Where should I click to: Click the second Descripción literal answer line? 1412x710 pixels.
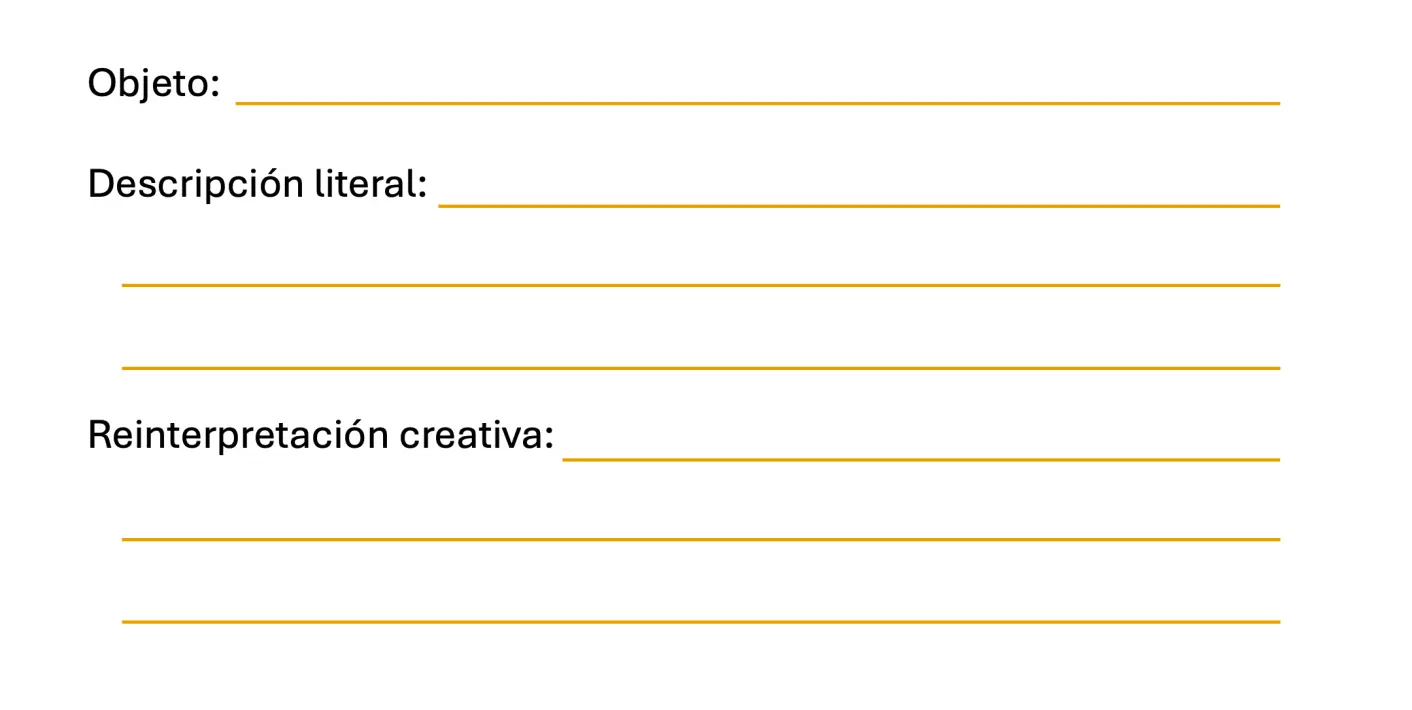click(x=700, y=285)
